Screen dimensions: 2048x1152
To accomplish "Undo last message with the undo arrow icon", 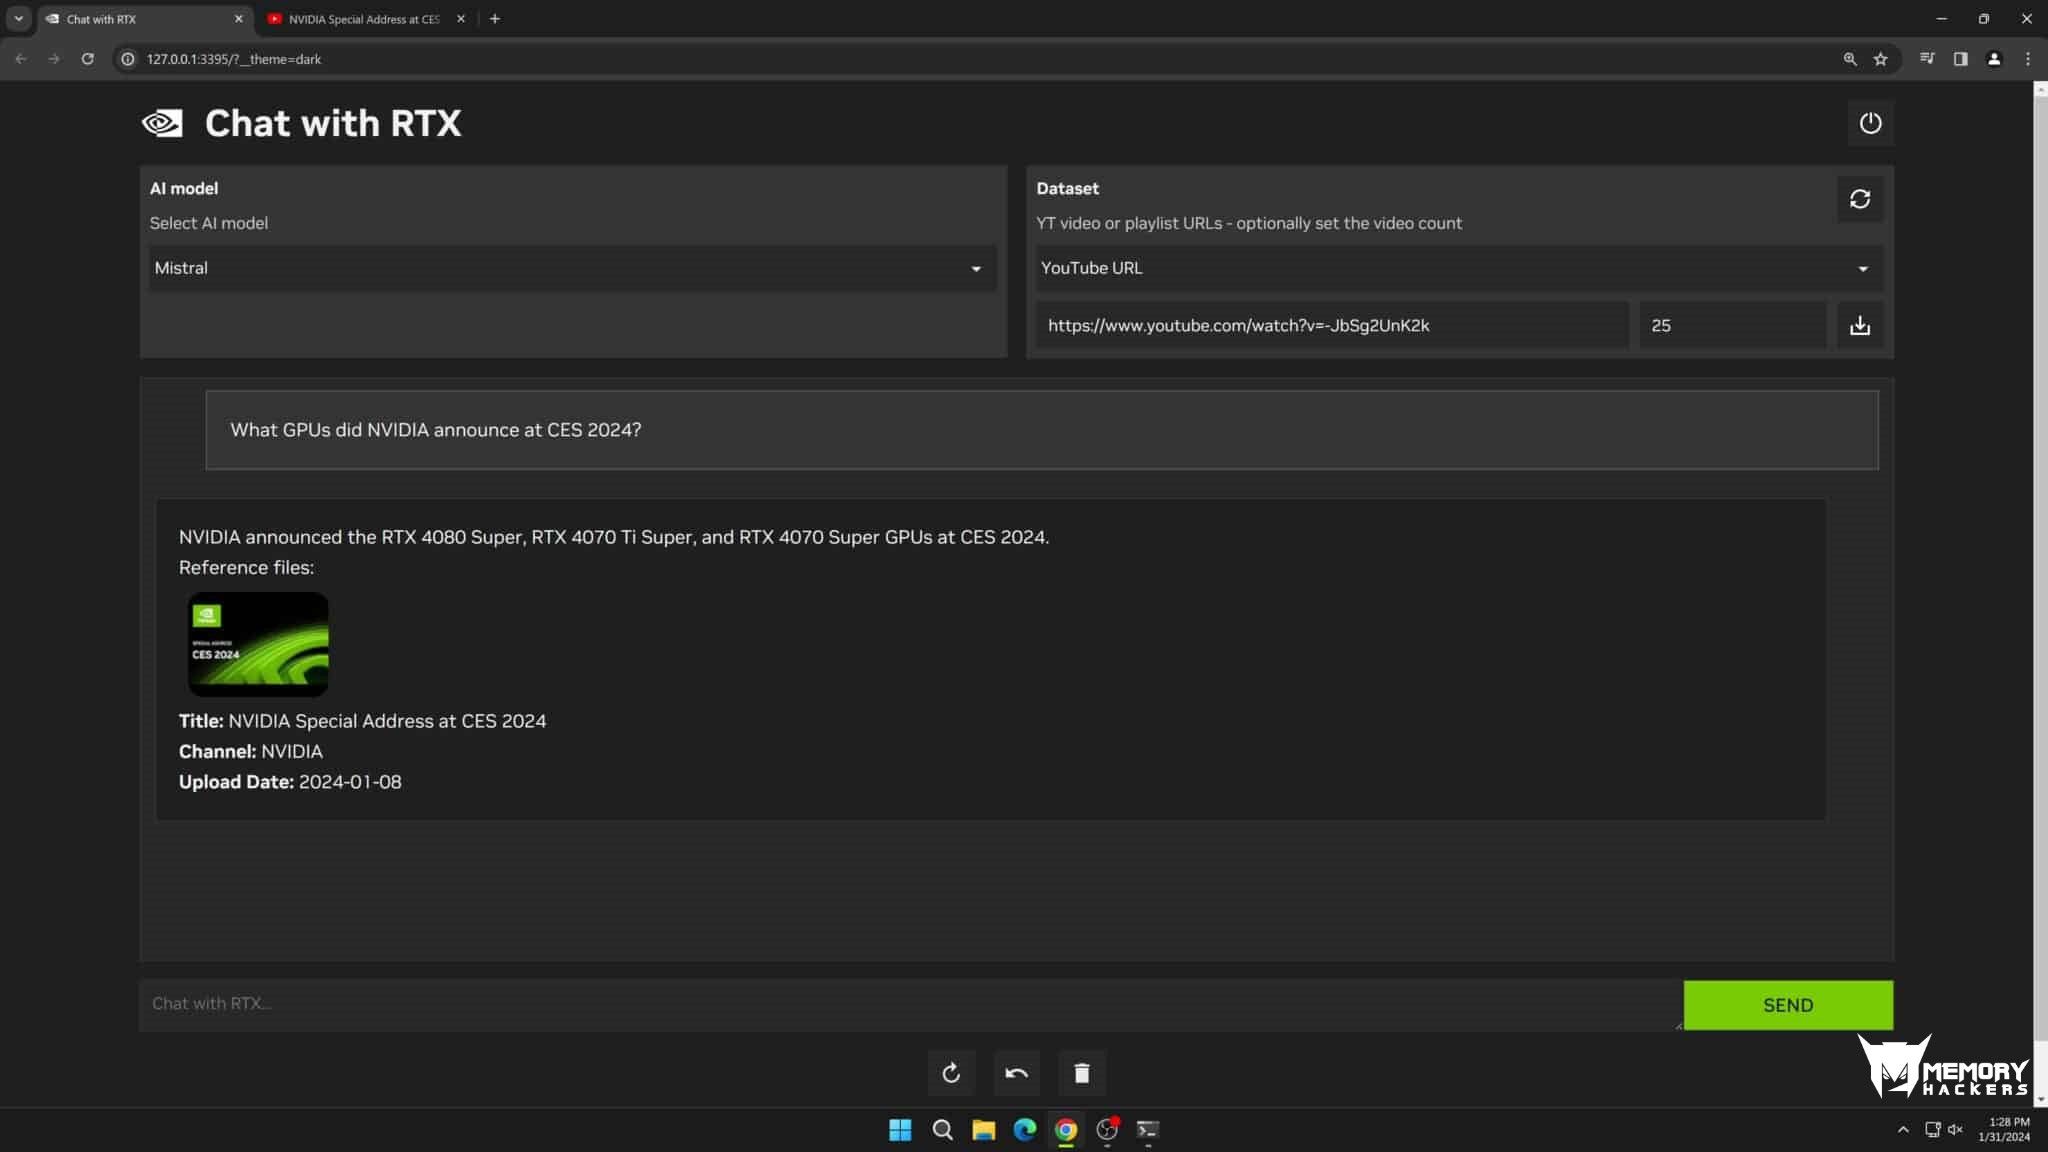I will [1016, 1073].
